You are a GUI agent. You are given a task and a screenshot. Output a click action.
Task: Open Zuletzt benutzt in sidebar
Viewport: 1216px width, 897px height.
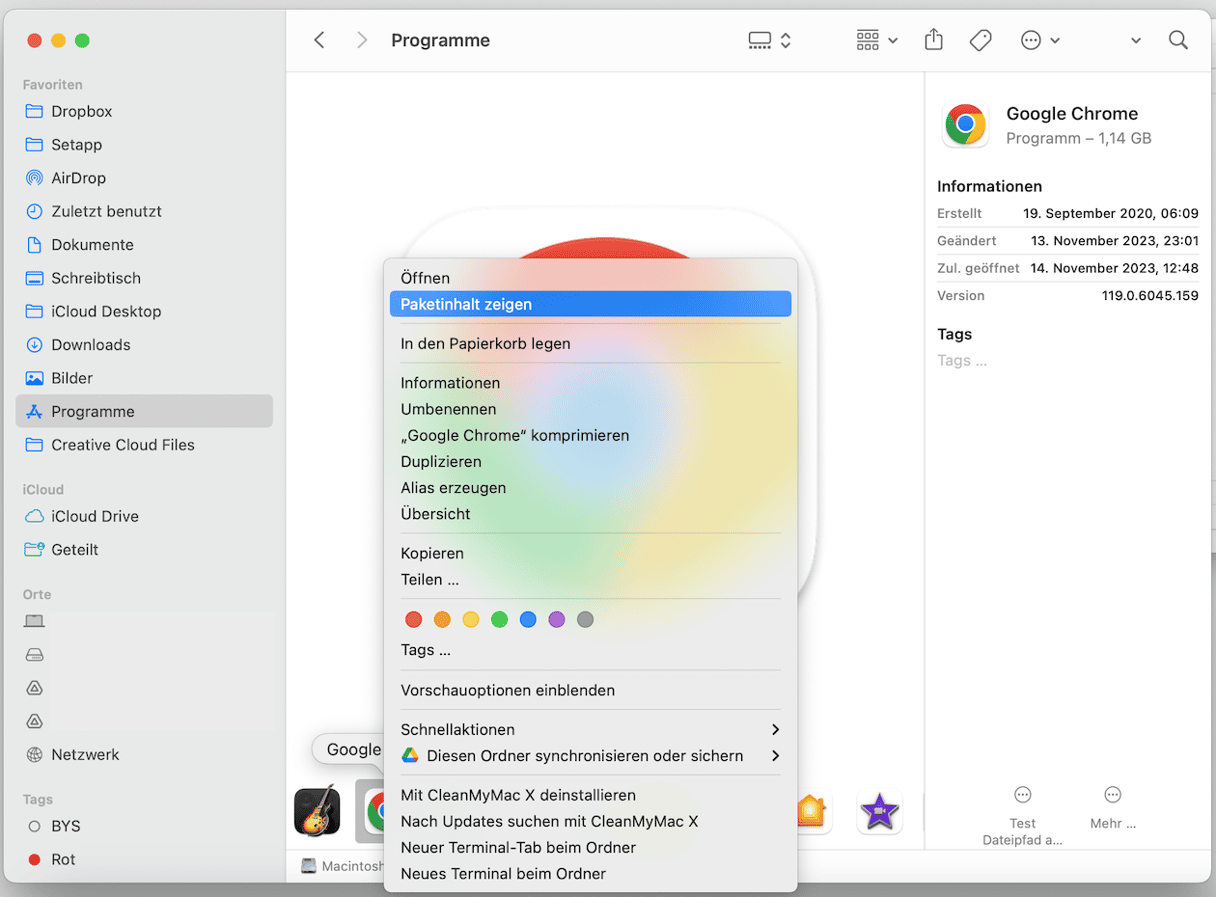coord(144,211)
